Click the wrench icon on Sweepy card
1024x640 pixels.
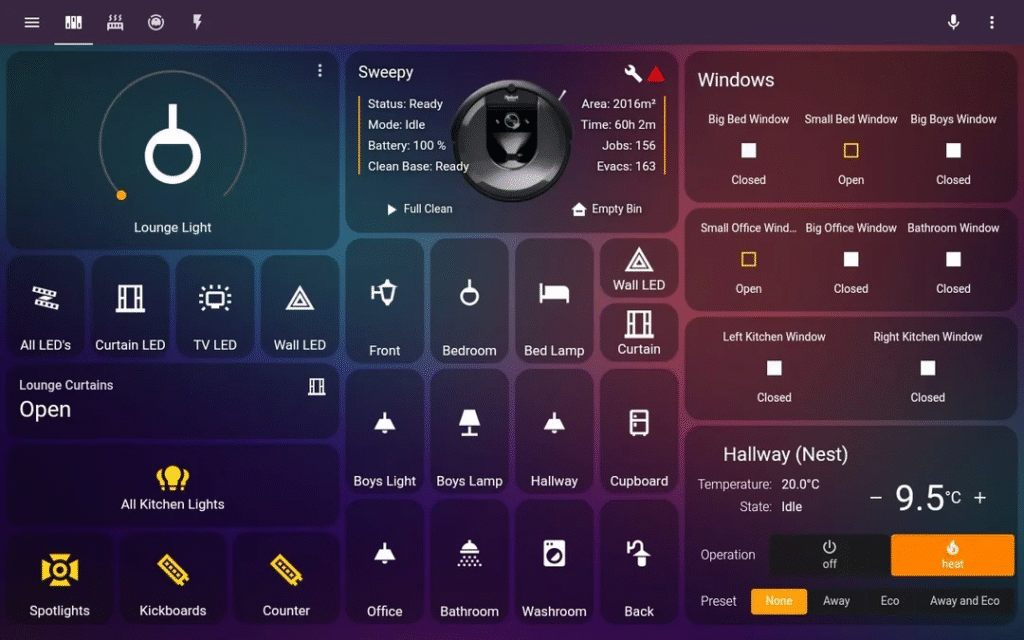[x=632, y=73]
